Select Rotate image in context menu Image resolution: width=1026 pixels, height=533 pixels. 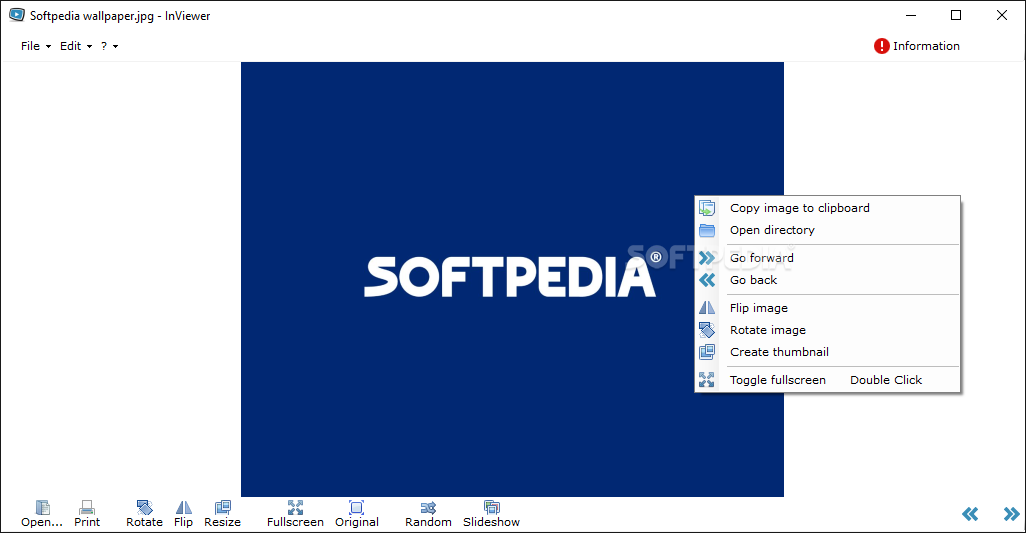(828, 330)
